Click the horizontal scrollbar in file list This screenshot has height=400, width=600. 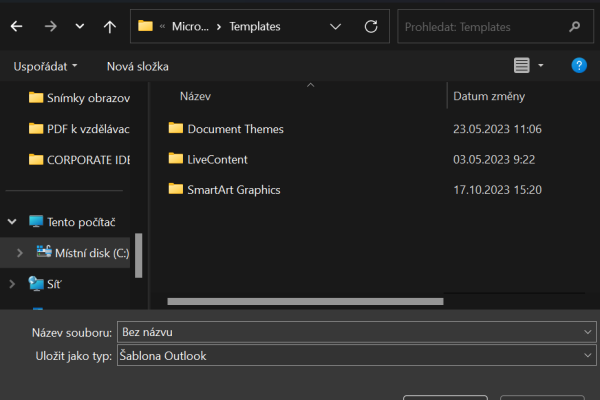(x=305, y=300)
